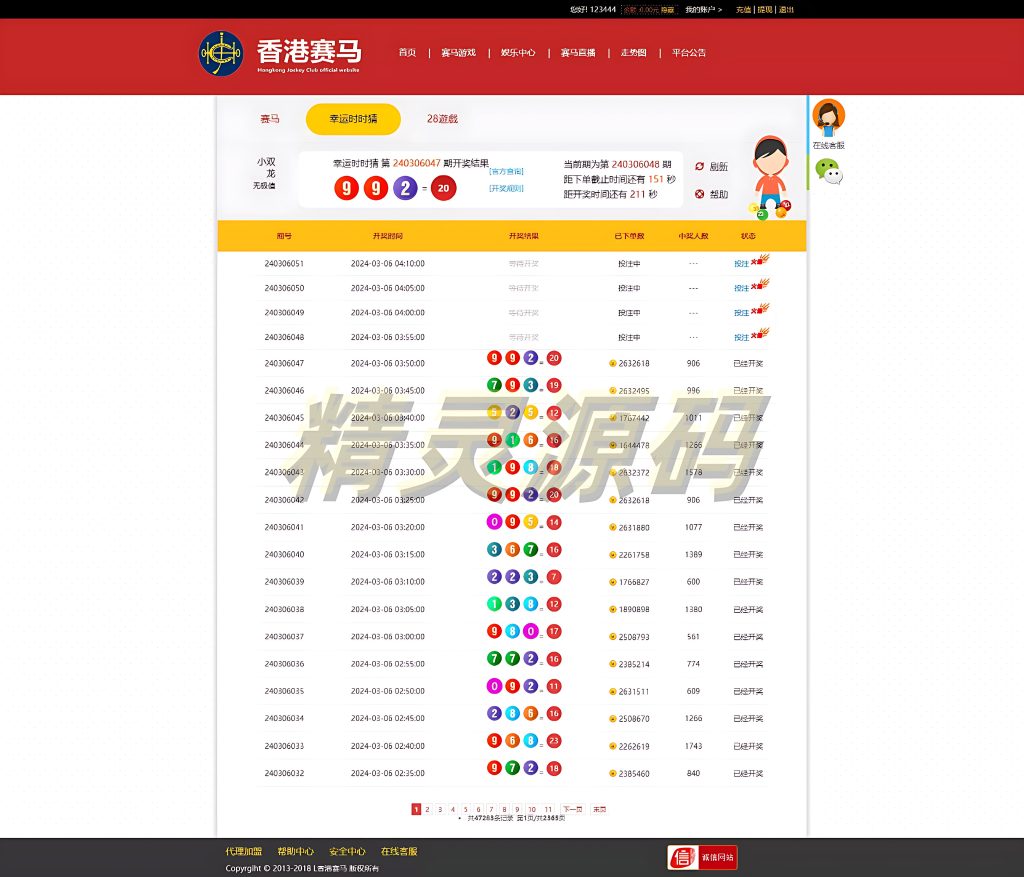Open the 开奖规则 draw rules link
1024x877 pixels.
506,189
